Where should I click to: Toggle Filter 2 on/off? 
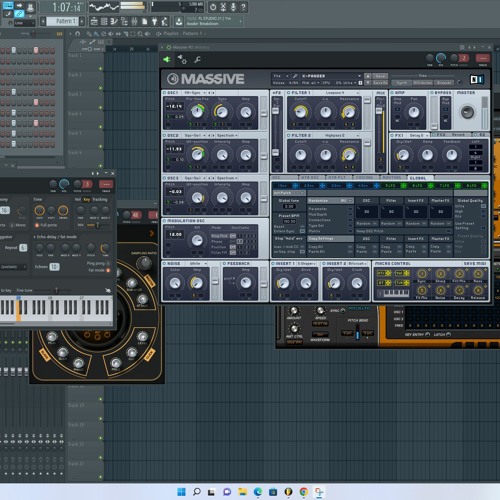[x=289, y=136]
